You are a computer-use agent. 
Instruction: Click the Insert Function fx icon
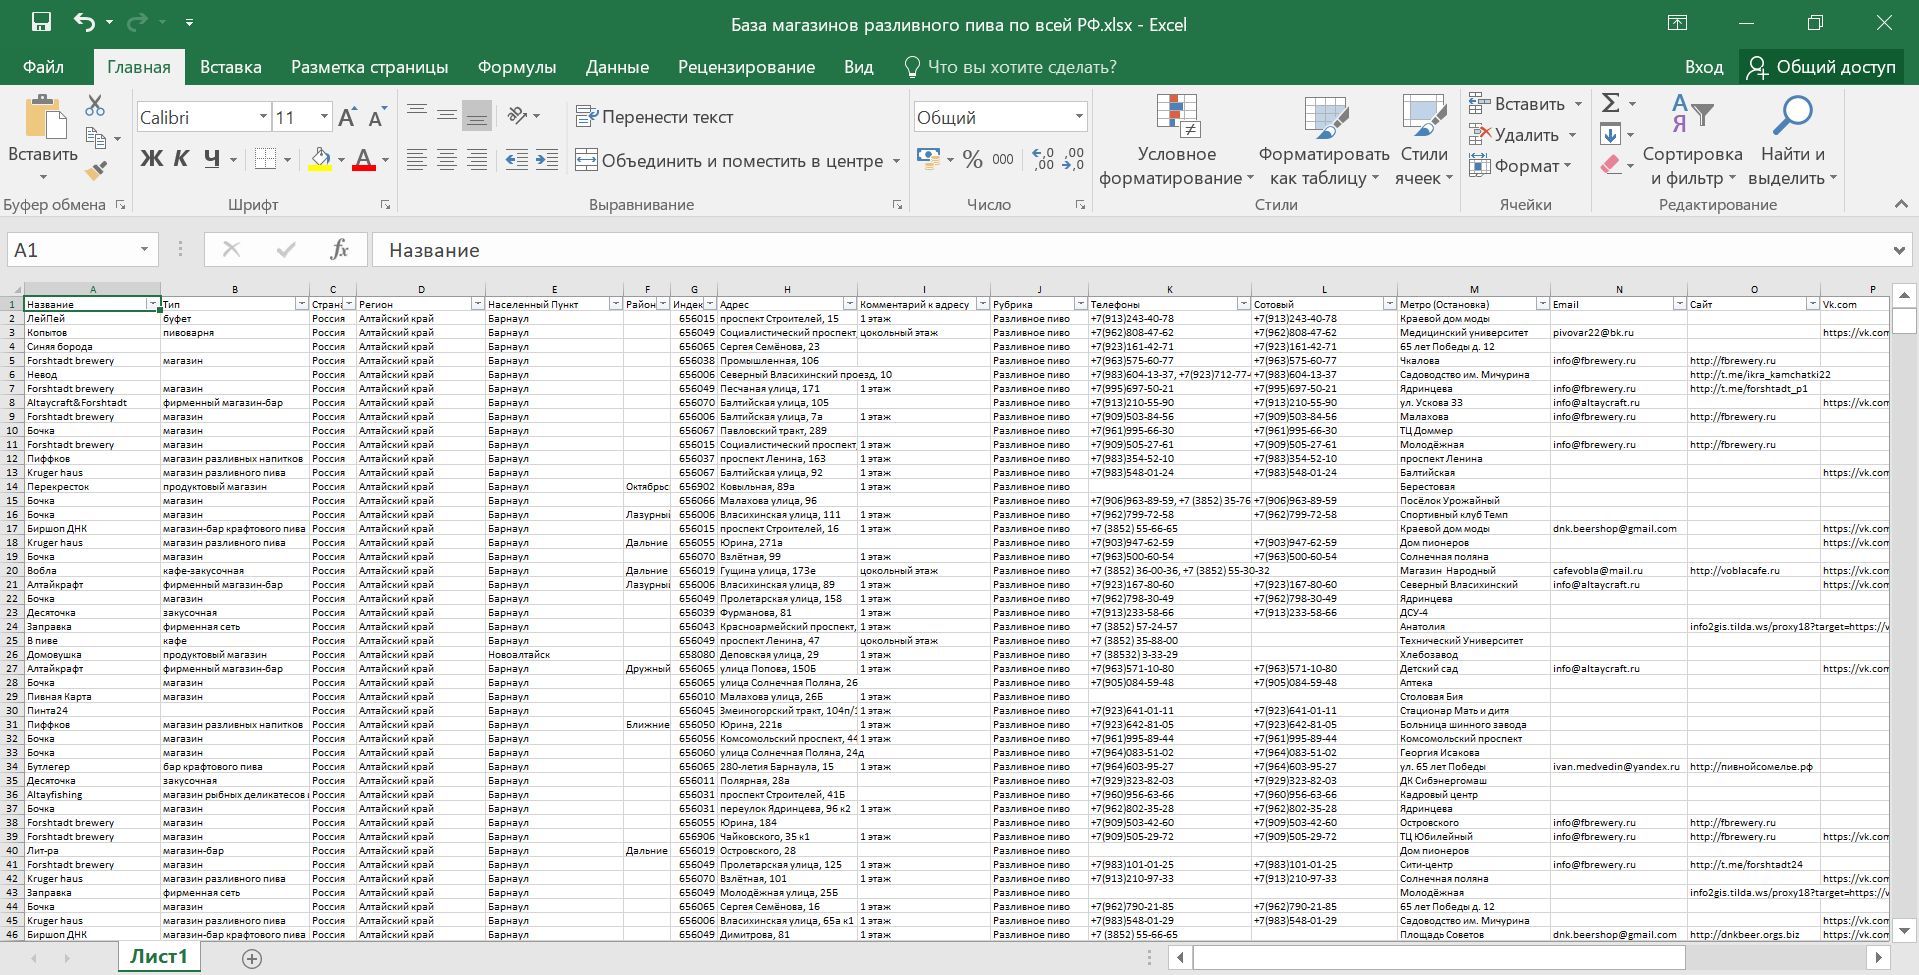(339, 250)
